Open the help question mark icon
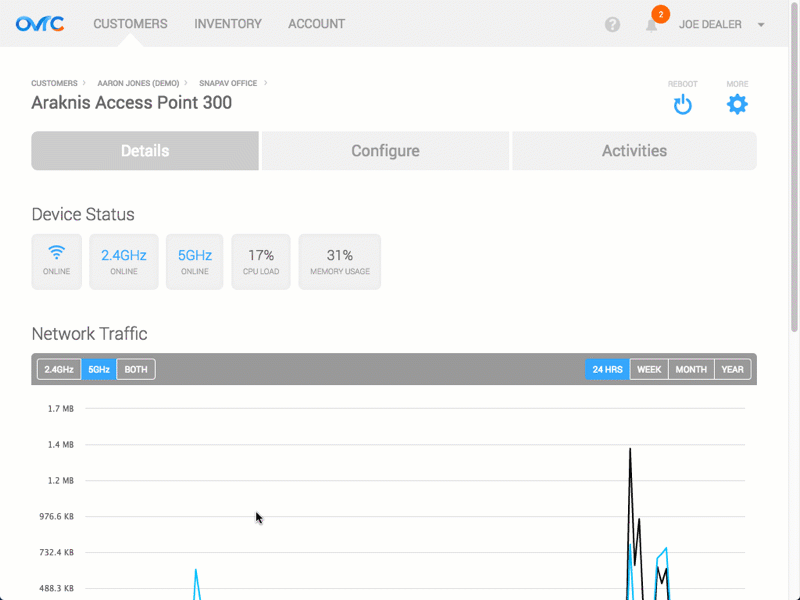The height and width of the screenshot is (600, 800). click(x=612, y=24)
